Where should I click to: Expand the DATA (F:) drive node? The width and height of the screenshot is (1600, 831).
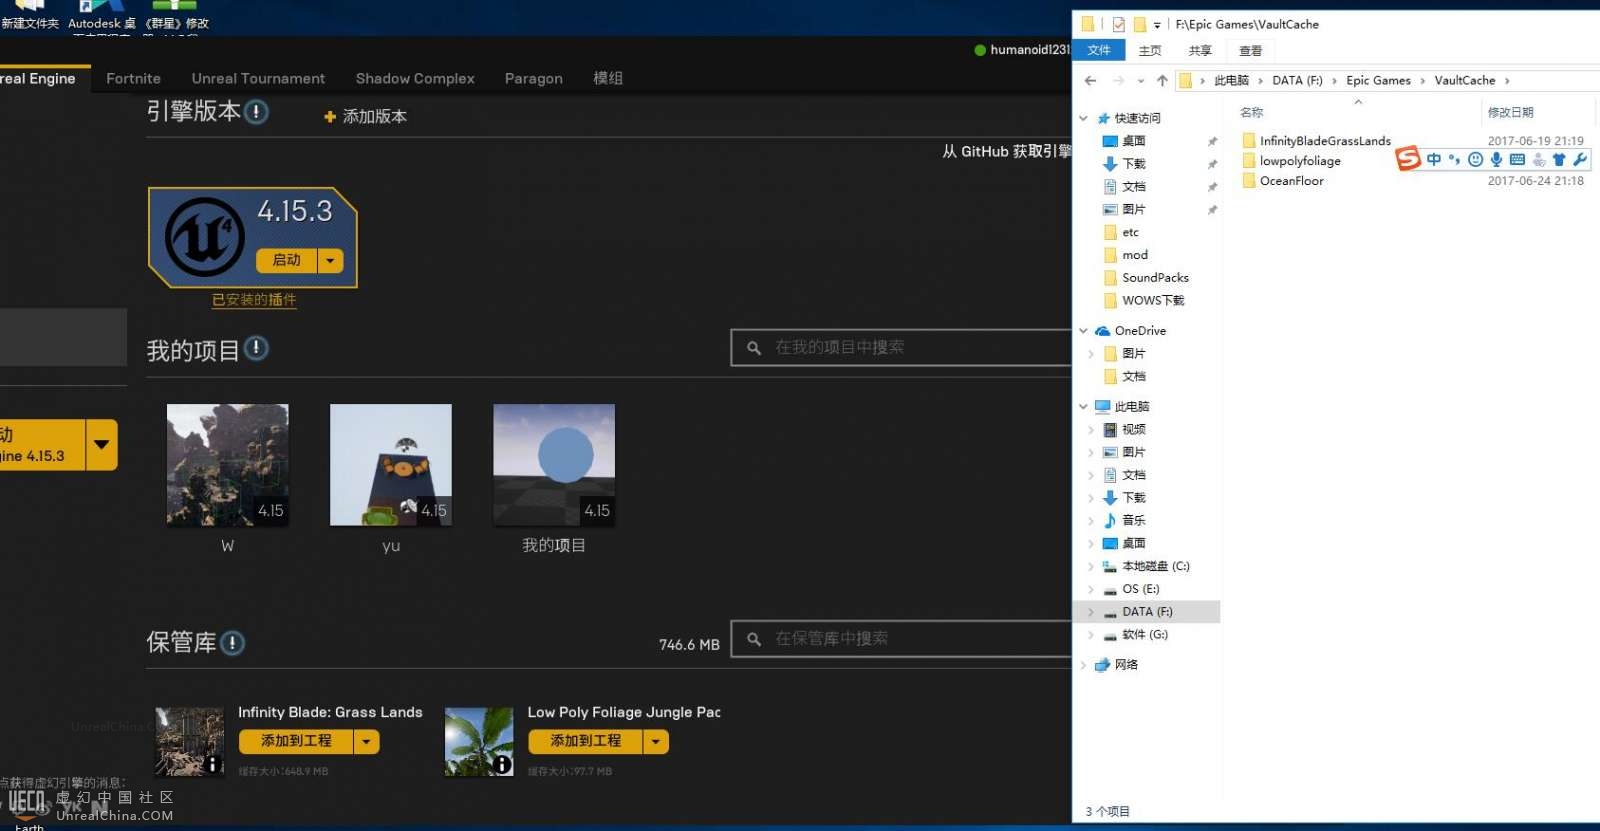pos(1091,612)
